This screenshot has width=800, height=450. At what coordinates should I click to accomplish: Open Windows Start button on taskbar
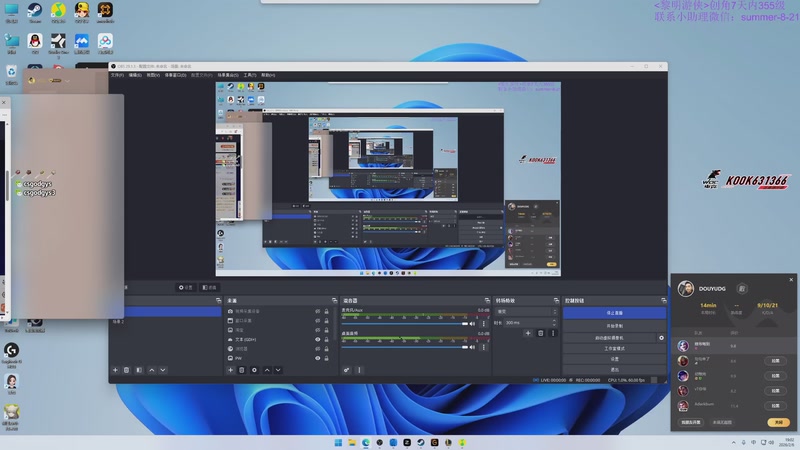[x=338, y=442]
